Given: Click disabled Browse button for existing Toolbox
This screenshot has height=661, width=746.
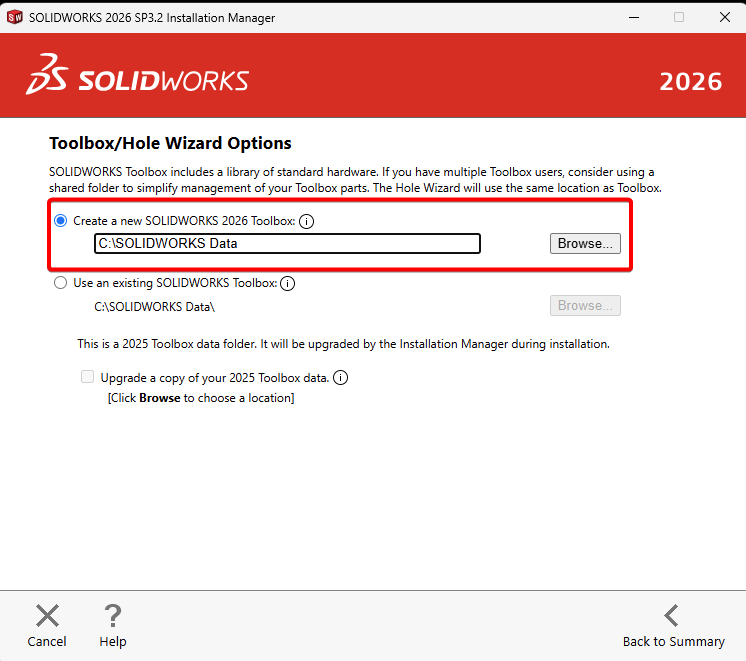Looking at the screenshot, I should 585,306.
